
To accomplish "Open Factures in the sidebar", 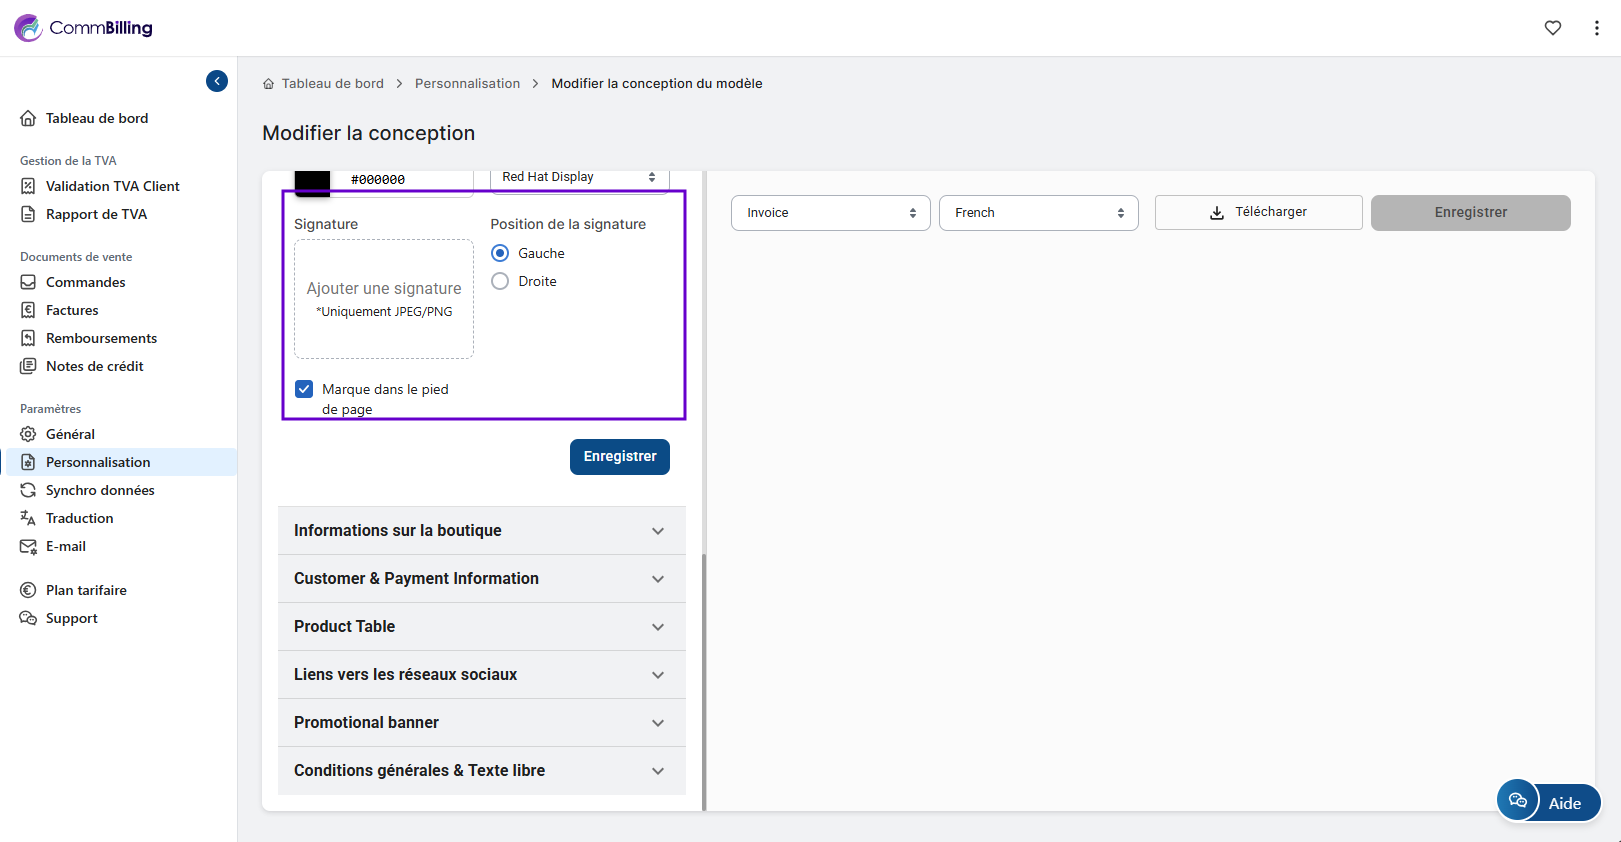I will 72,310.
